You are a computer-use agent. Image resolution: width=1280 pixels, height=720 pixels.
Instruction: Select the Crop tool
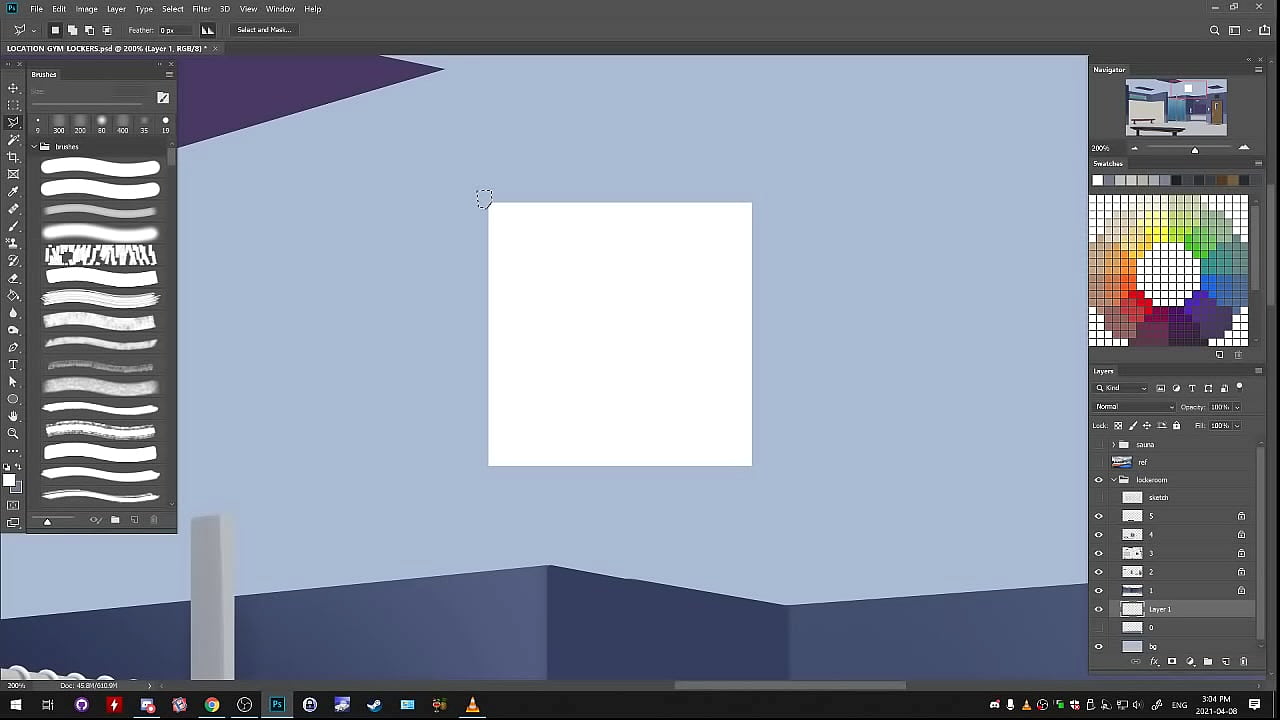coord(13,157)
